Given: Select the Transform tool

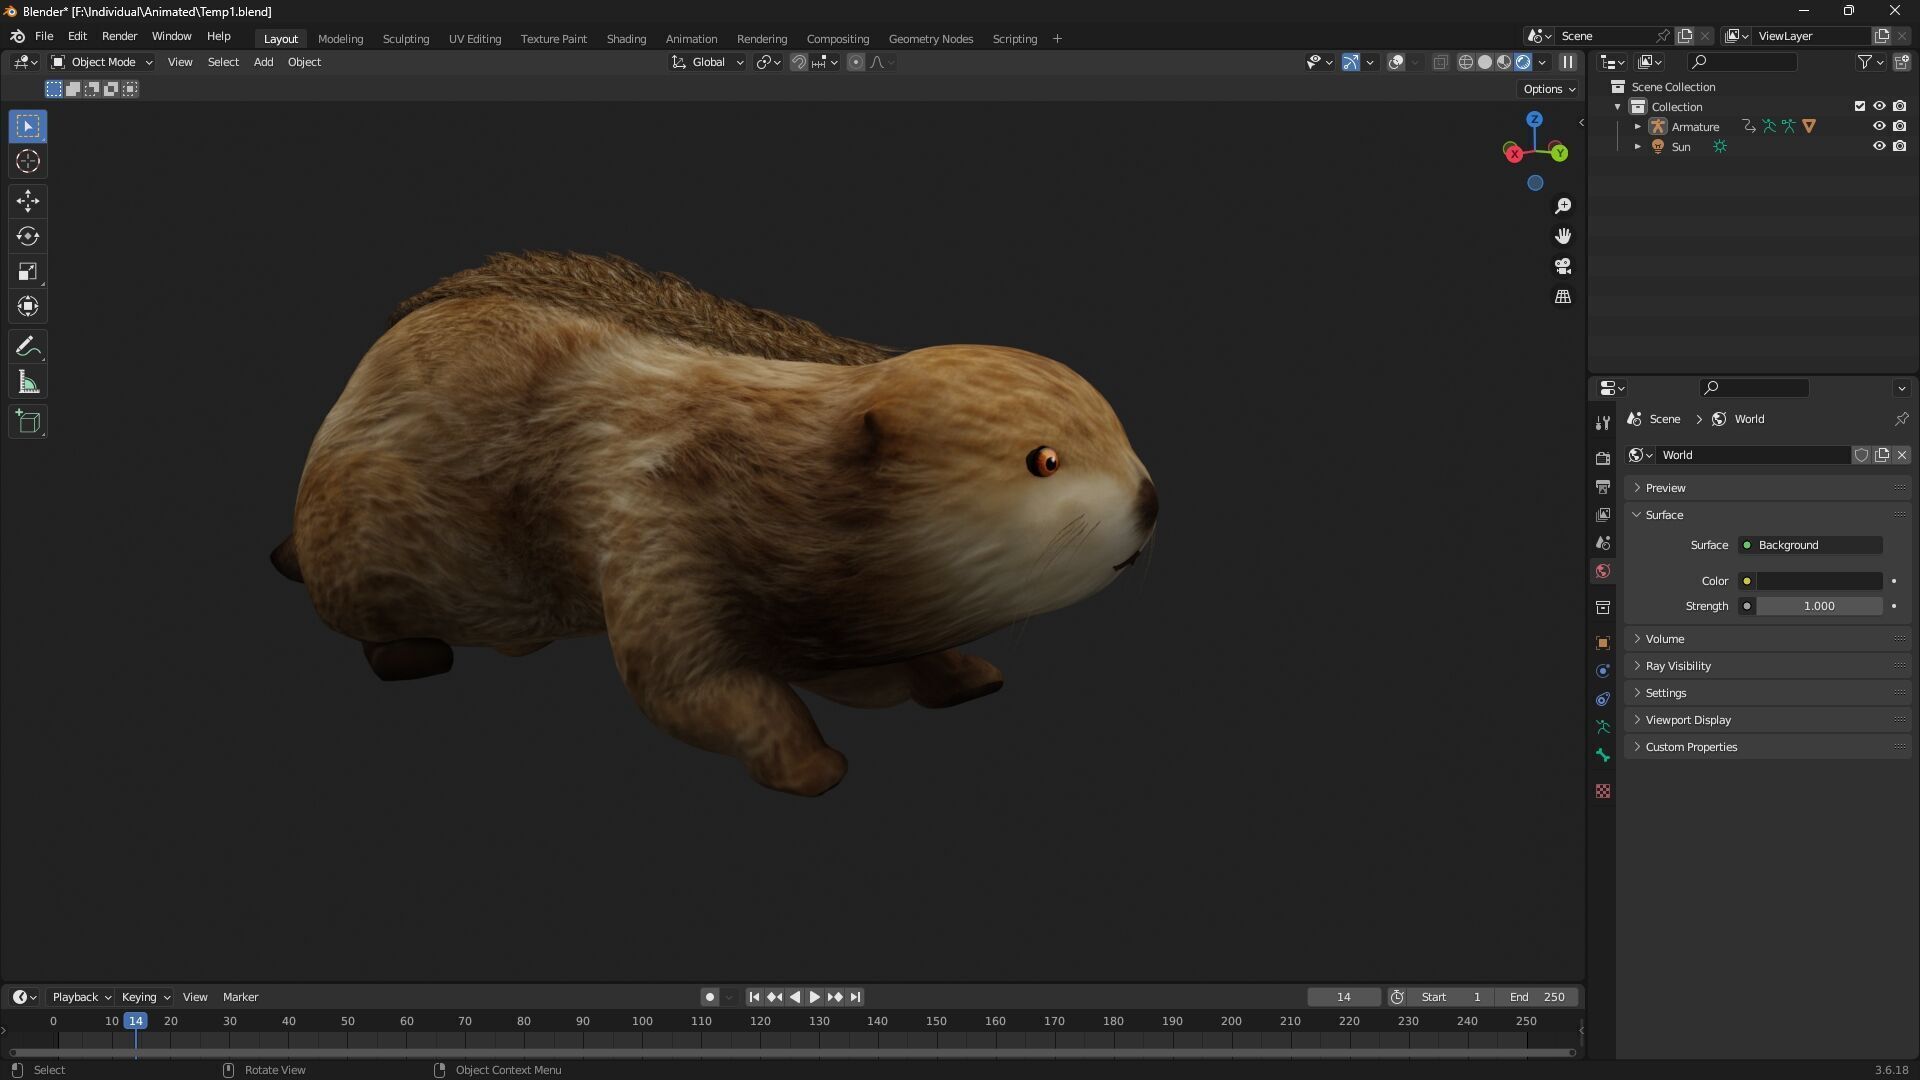Looking at the screenshot, I should pyautogui.click(x=28, y=307).
